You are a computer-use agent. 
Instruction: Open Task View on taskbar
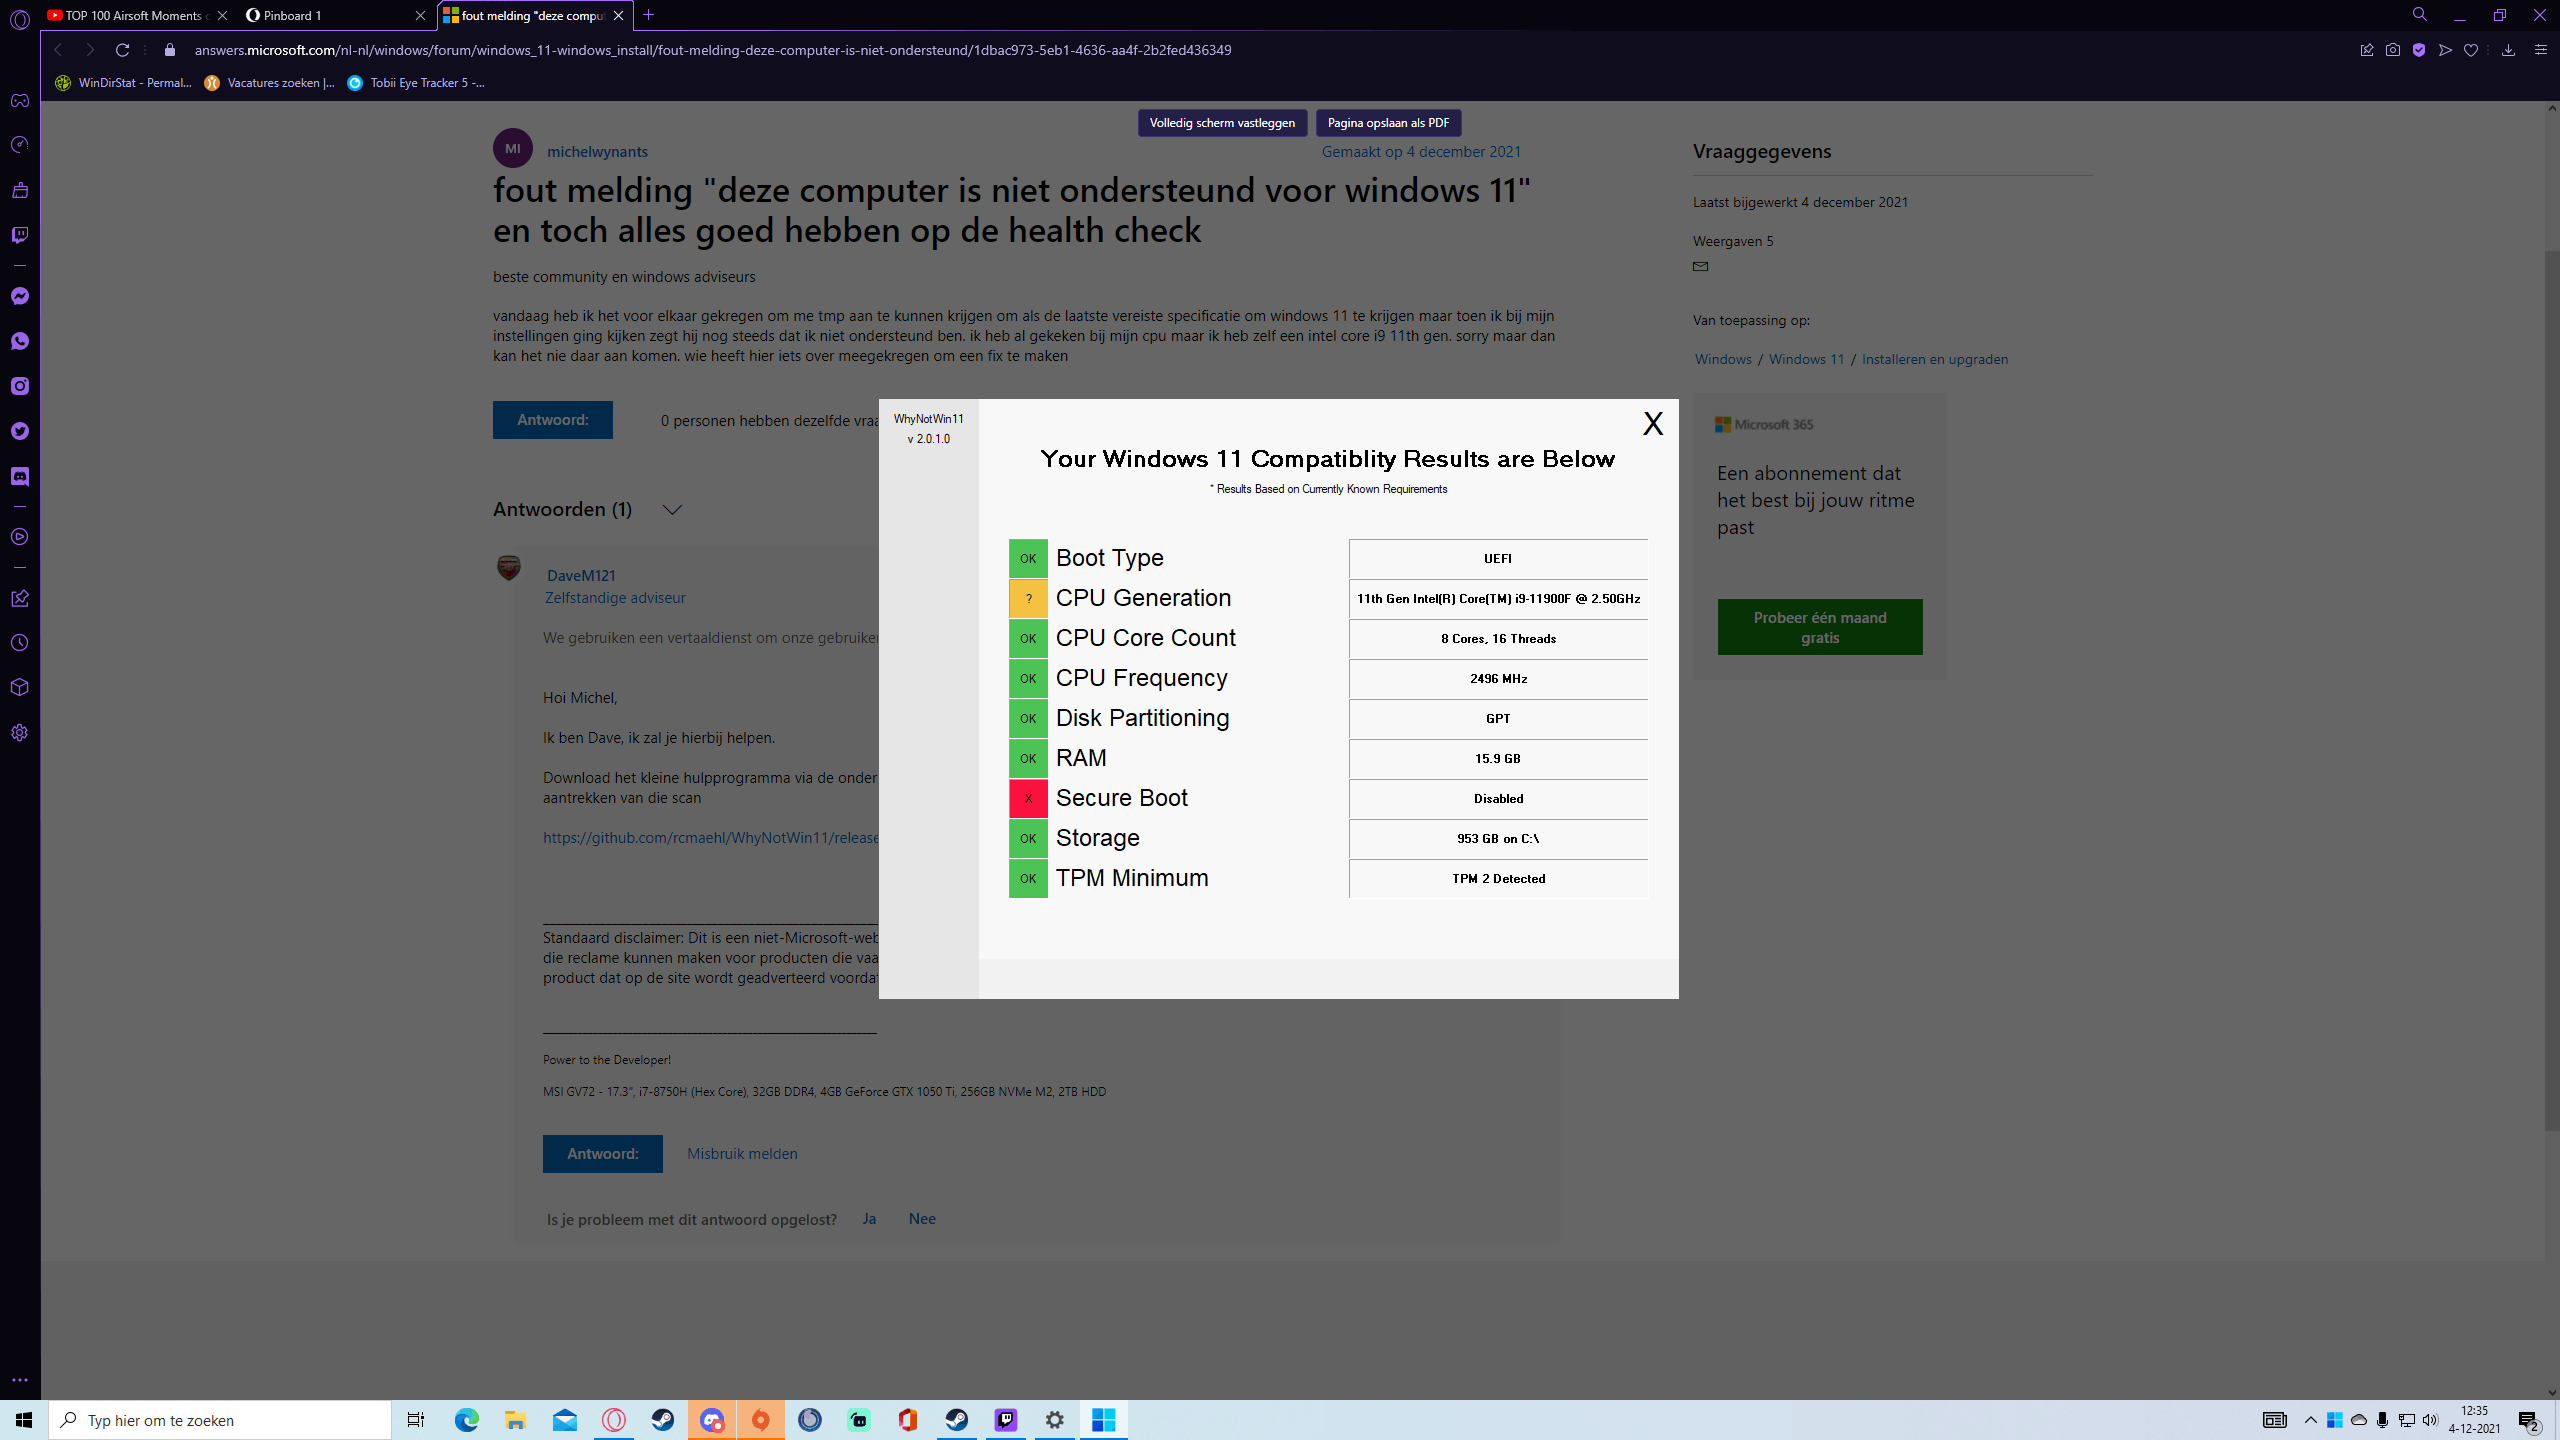click(416, 1420)
